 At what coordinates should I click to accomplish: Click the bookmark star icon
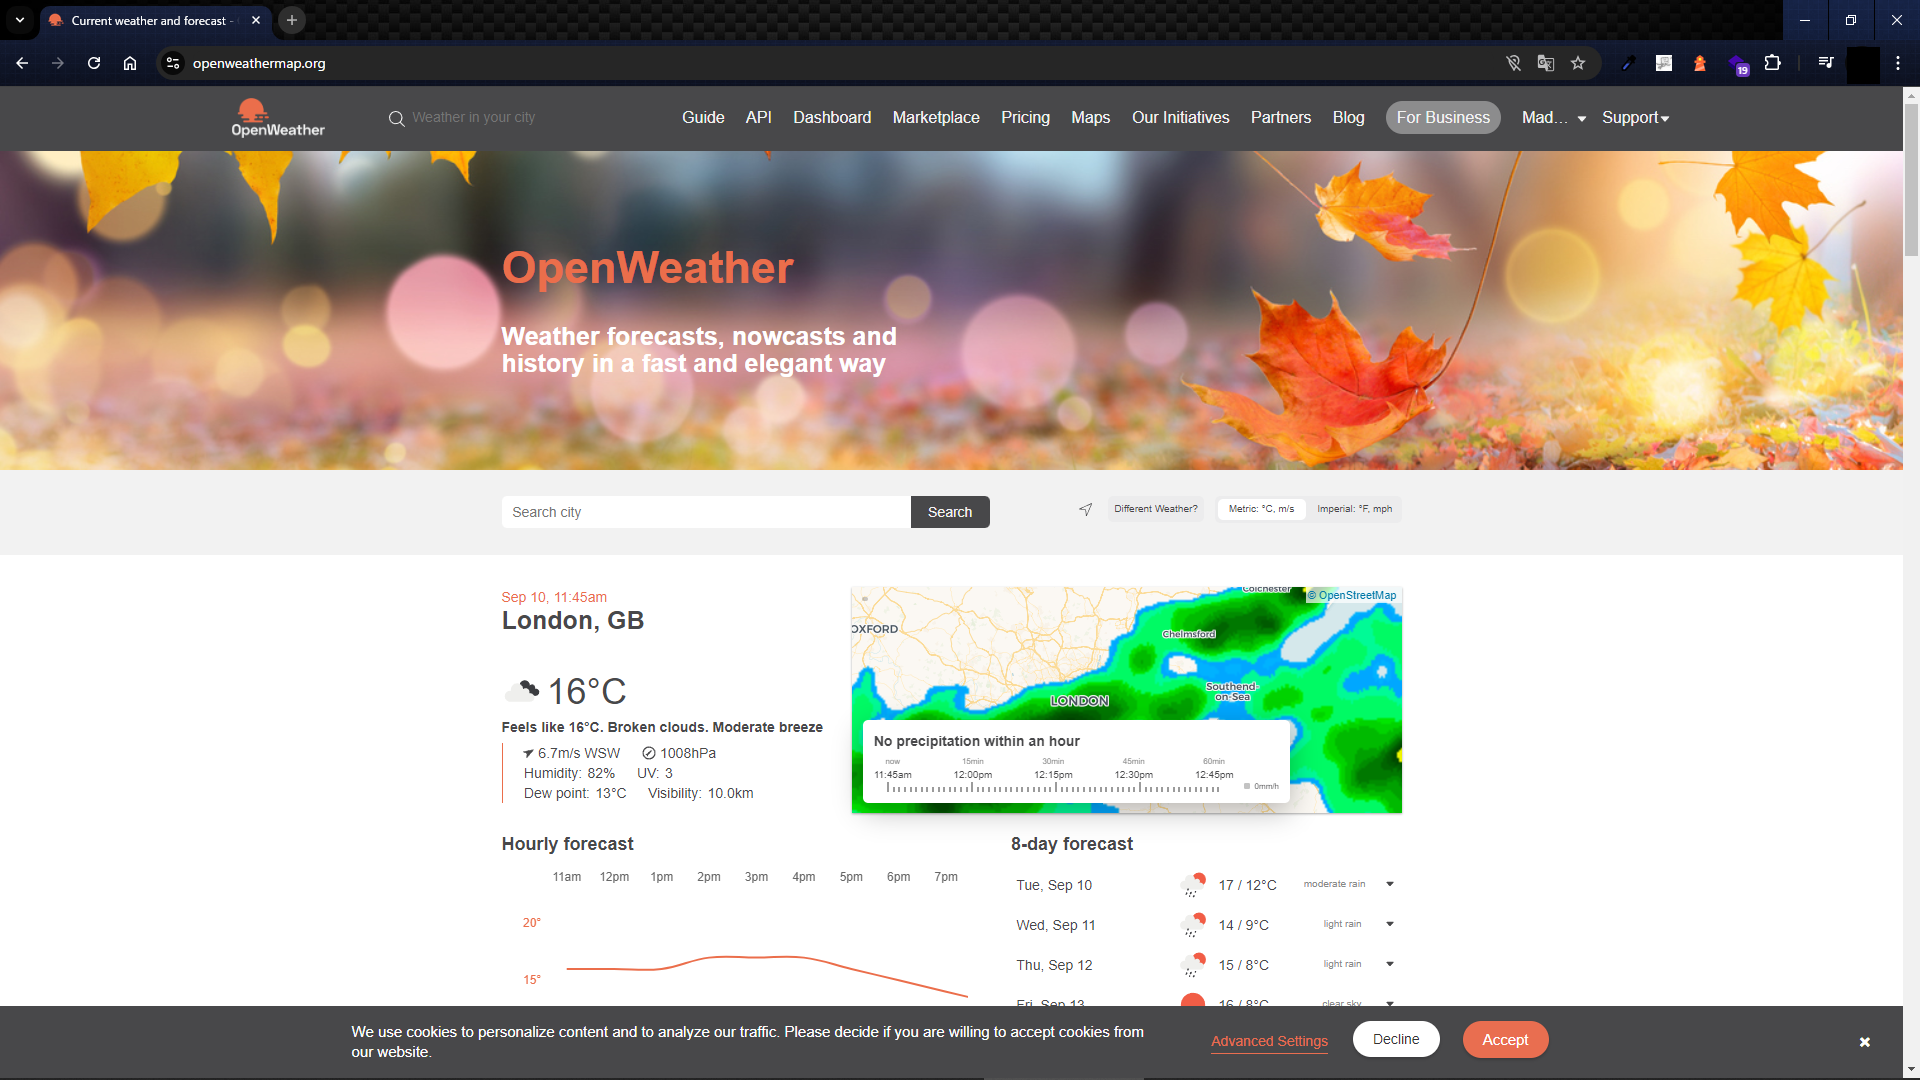[x=1578, y=63]
